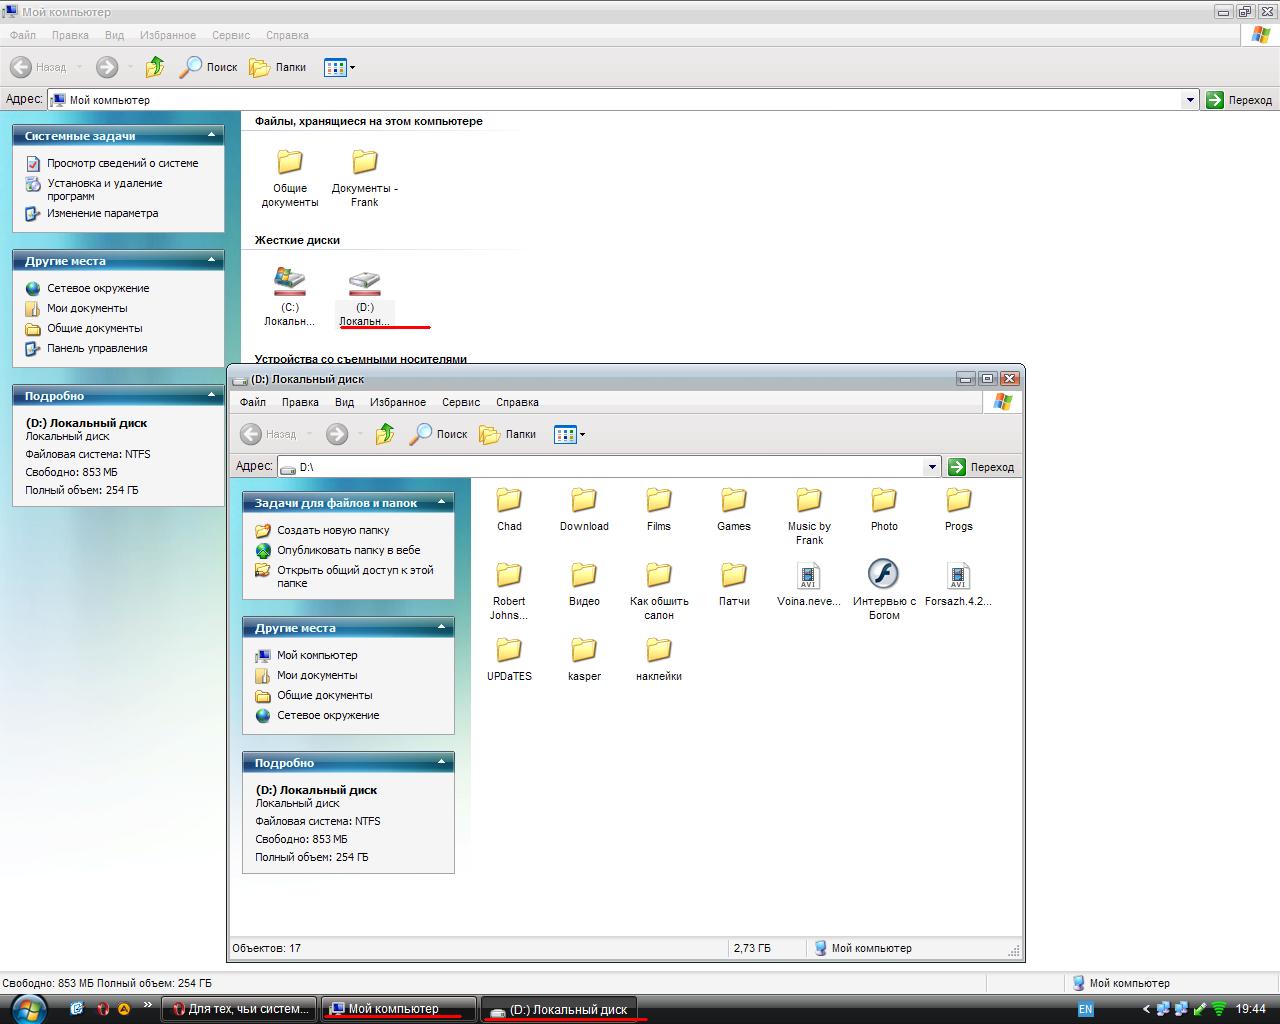Open the Интервью с Богом Flash file

pos(883,576)
